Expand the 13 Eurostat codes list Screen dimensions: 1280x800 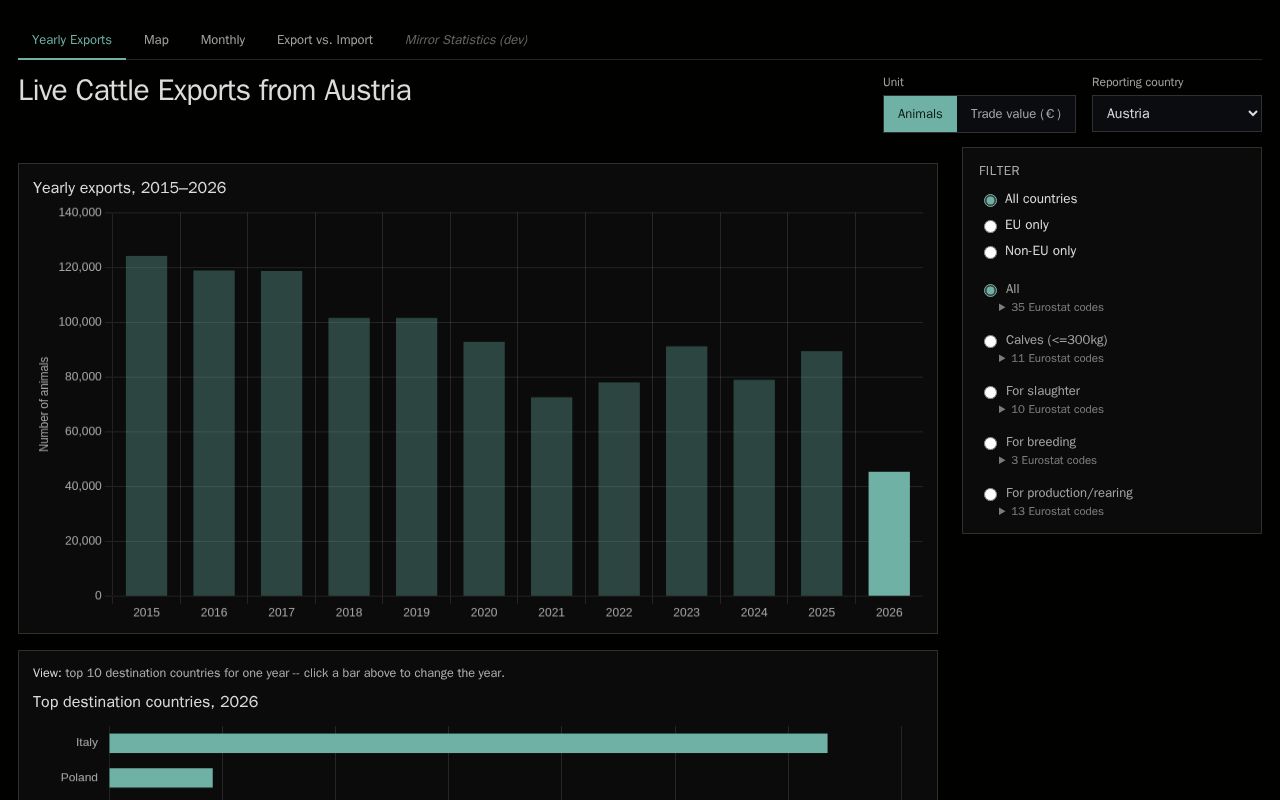[x=1051, y=511]
